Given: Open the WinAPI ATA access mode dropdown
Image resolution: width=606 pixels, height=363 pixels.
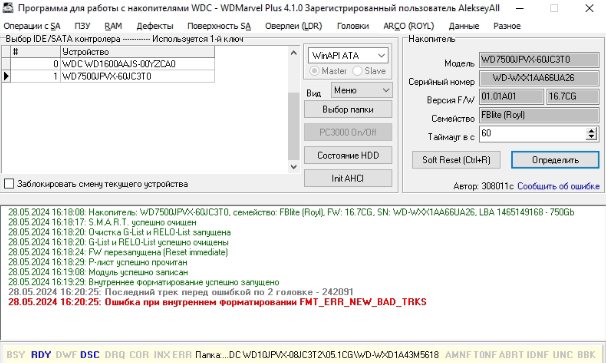Looking at the screenshot, I should coord(348,56).
